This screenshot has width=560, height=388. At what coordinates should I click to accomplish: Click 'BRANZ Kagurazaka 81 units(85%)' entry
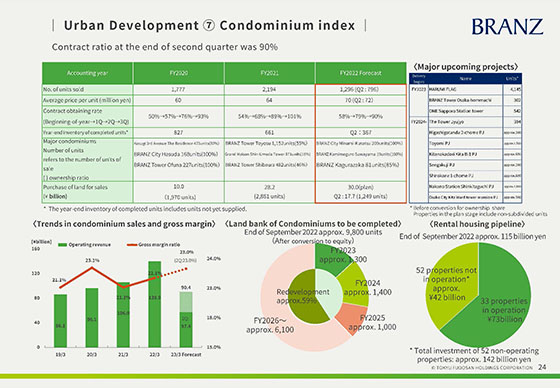pyautogui.click(x=358, y=165)
